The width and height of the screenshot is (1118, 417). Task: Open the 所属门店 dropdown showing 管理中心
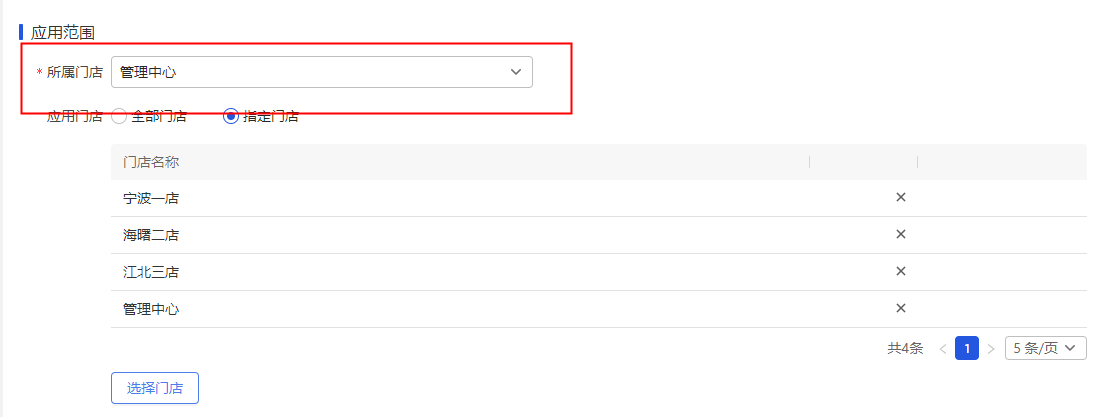[321, 72]
